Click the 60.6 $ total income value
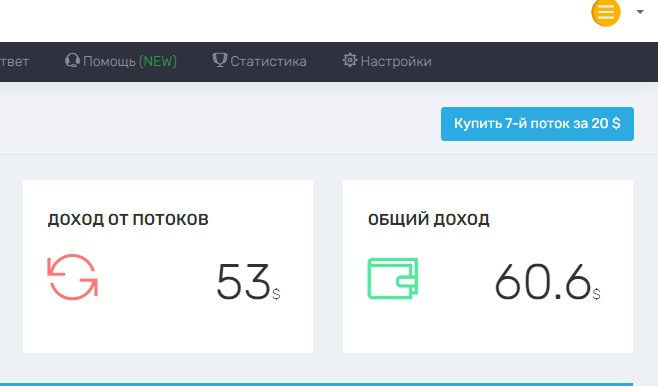658x386 pixels. pyautogui.click(x=548, y=282)
